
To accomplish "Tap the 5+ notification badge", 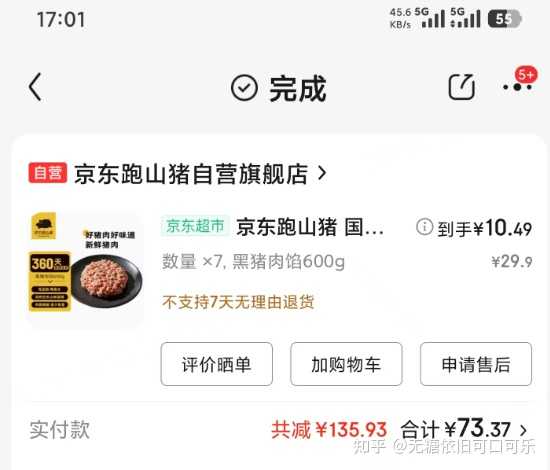I will (526, 74).
